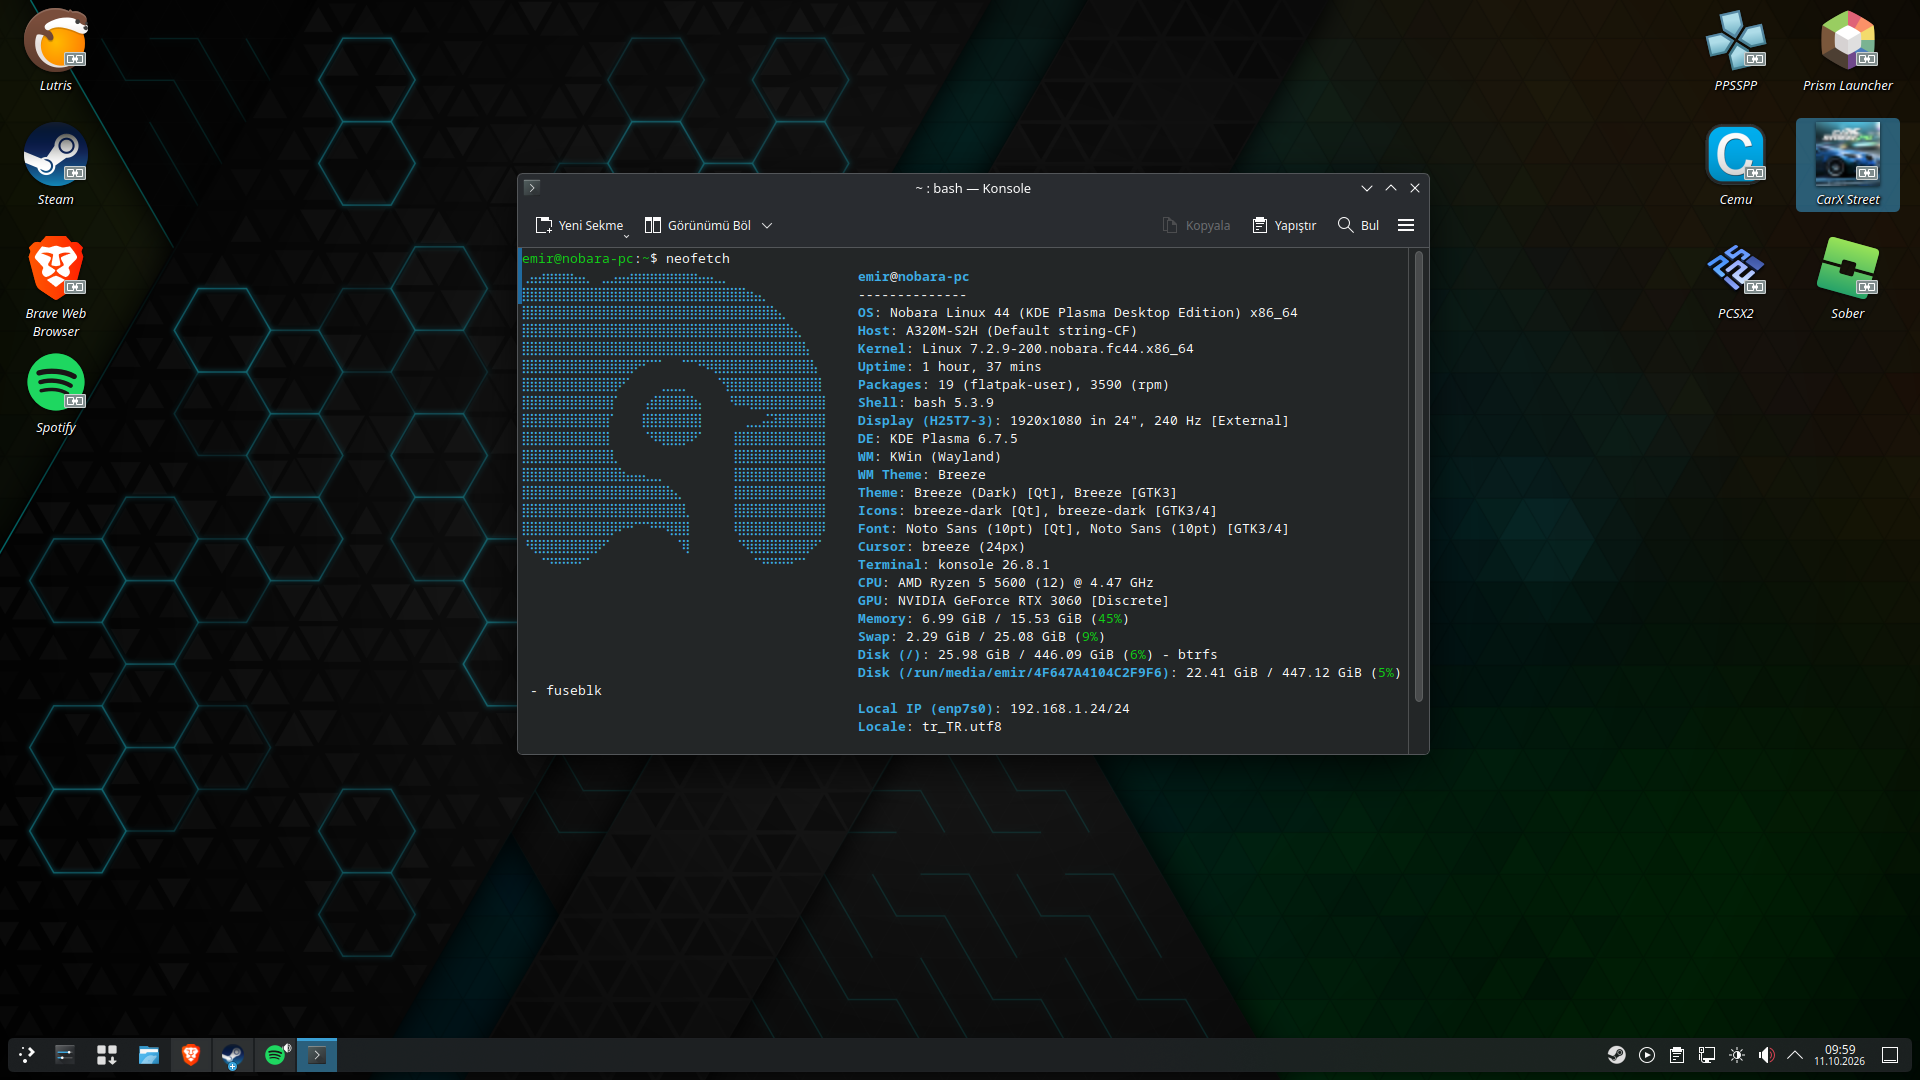Click the Konsole terminal scrollbar
Screen dimensions: 1920x1080
(1418, 476)
